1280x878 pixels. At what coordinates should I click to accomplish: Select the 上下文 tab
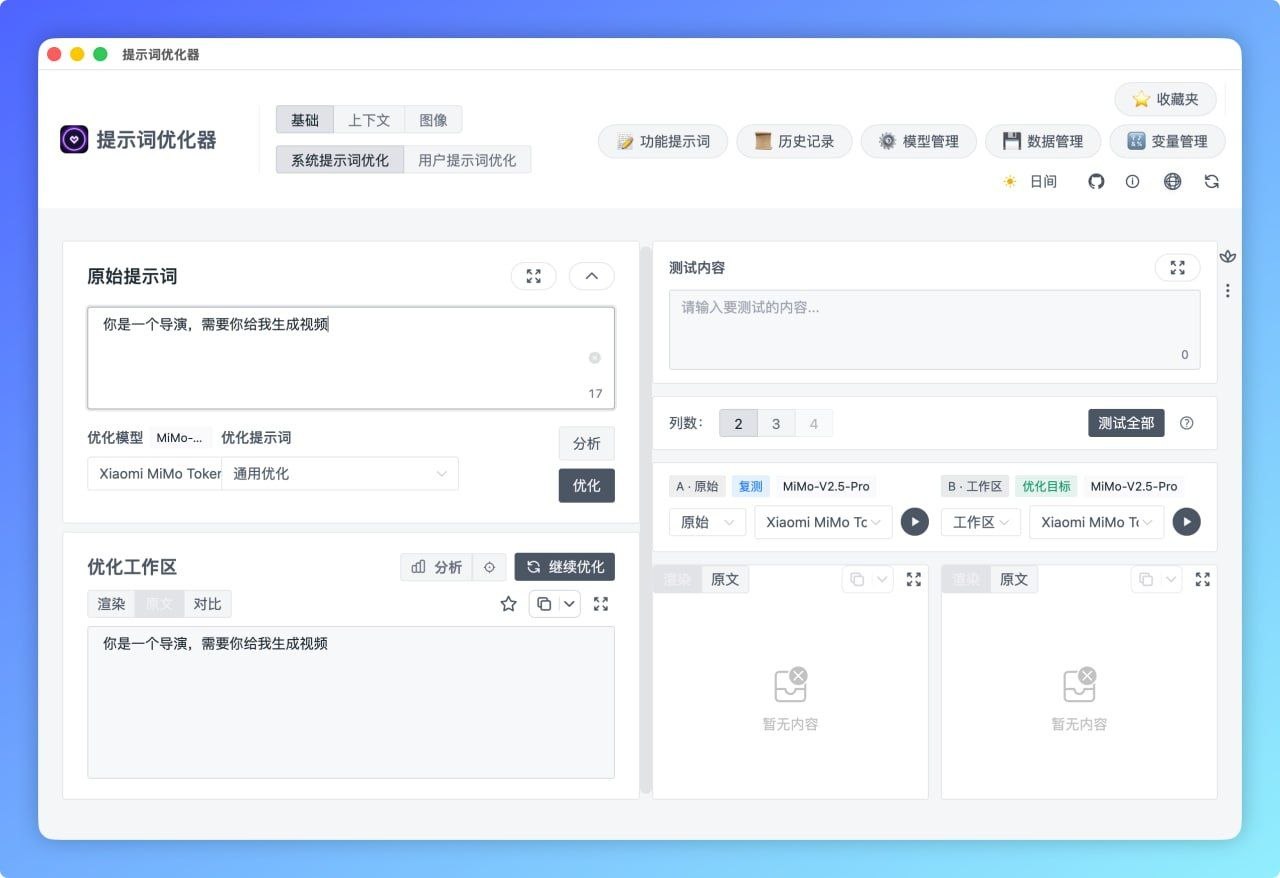point(369,120)
